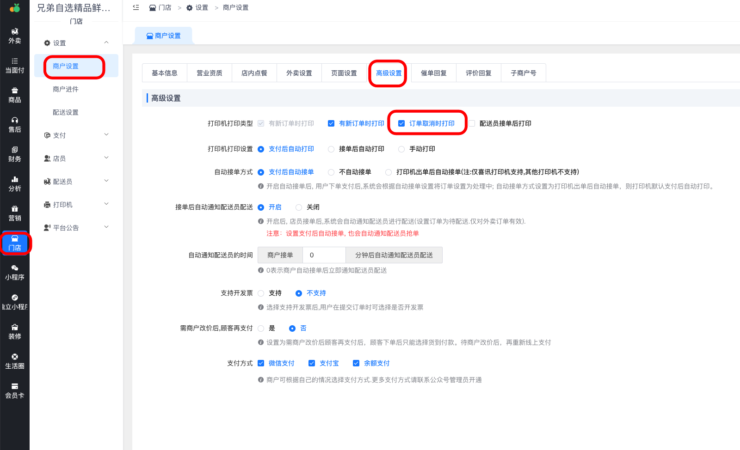
Task: Open the 小程序 sidebar icon
Action: pos(14,273)
